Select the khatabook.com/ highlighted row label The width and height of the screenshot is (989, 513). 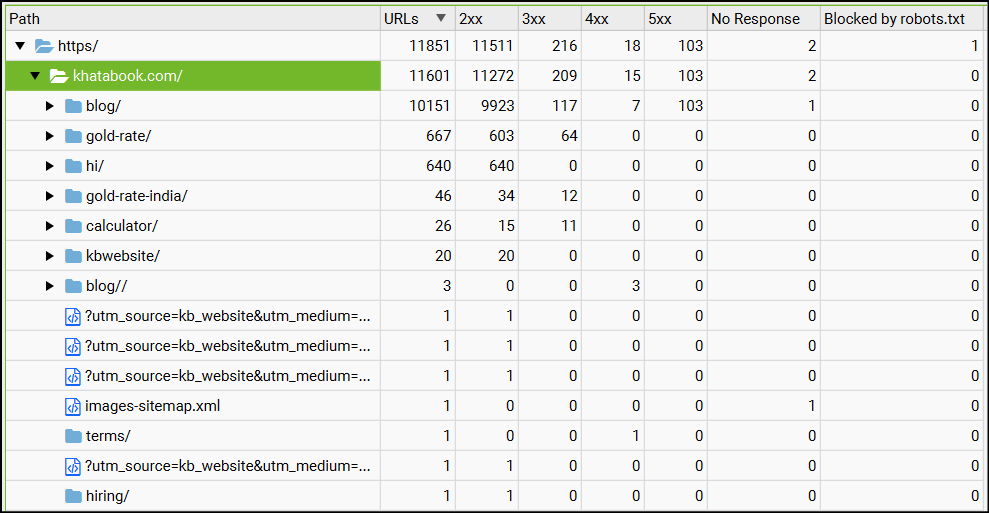(x=128, y=76)
